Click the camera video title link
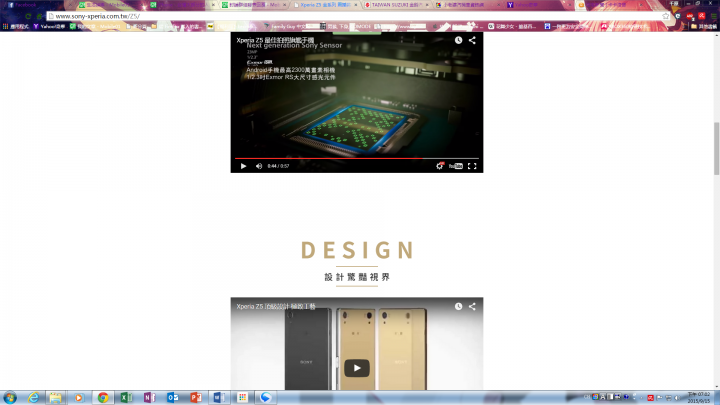 (275, 40)
